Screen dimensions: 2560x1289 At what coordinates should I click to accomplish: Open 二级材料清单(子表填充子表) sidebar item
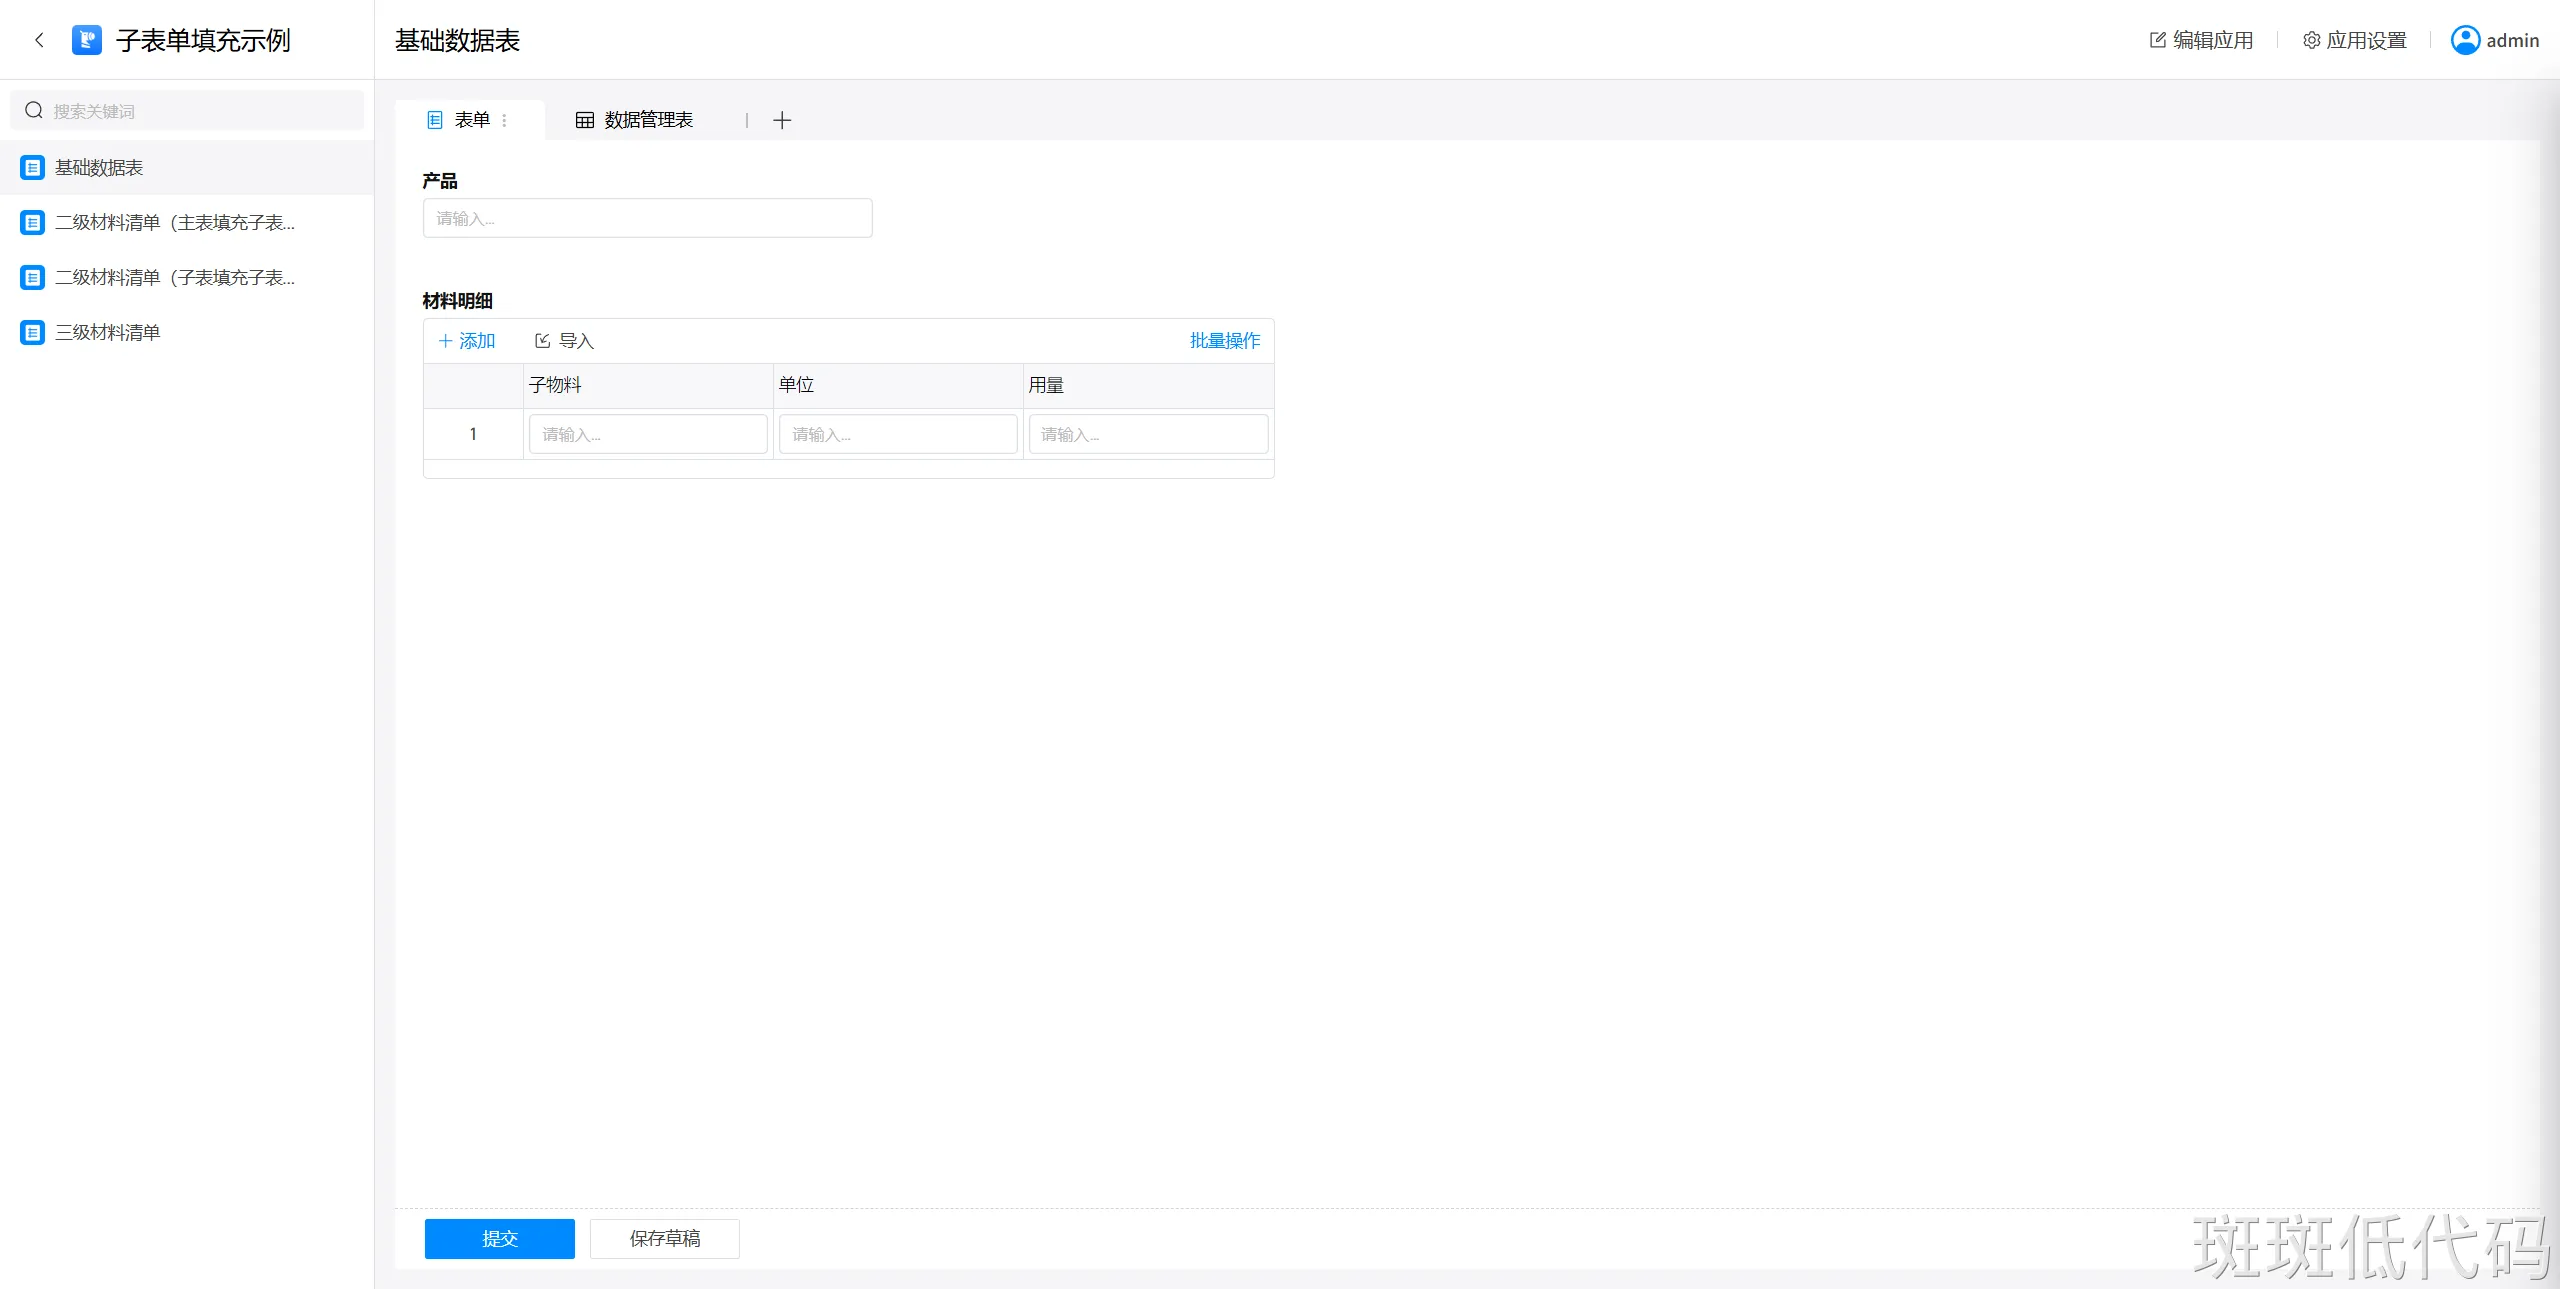174,277
